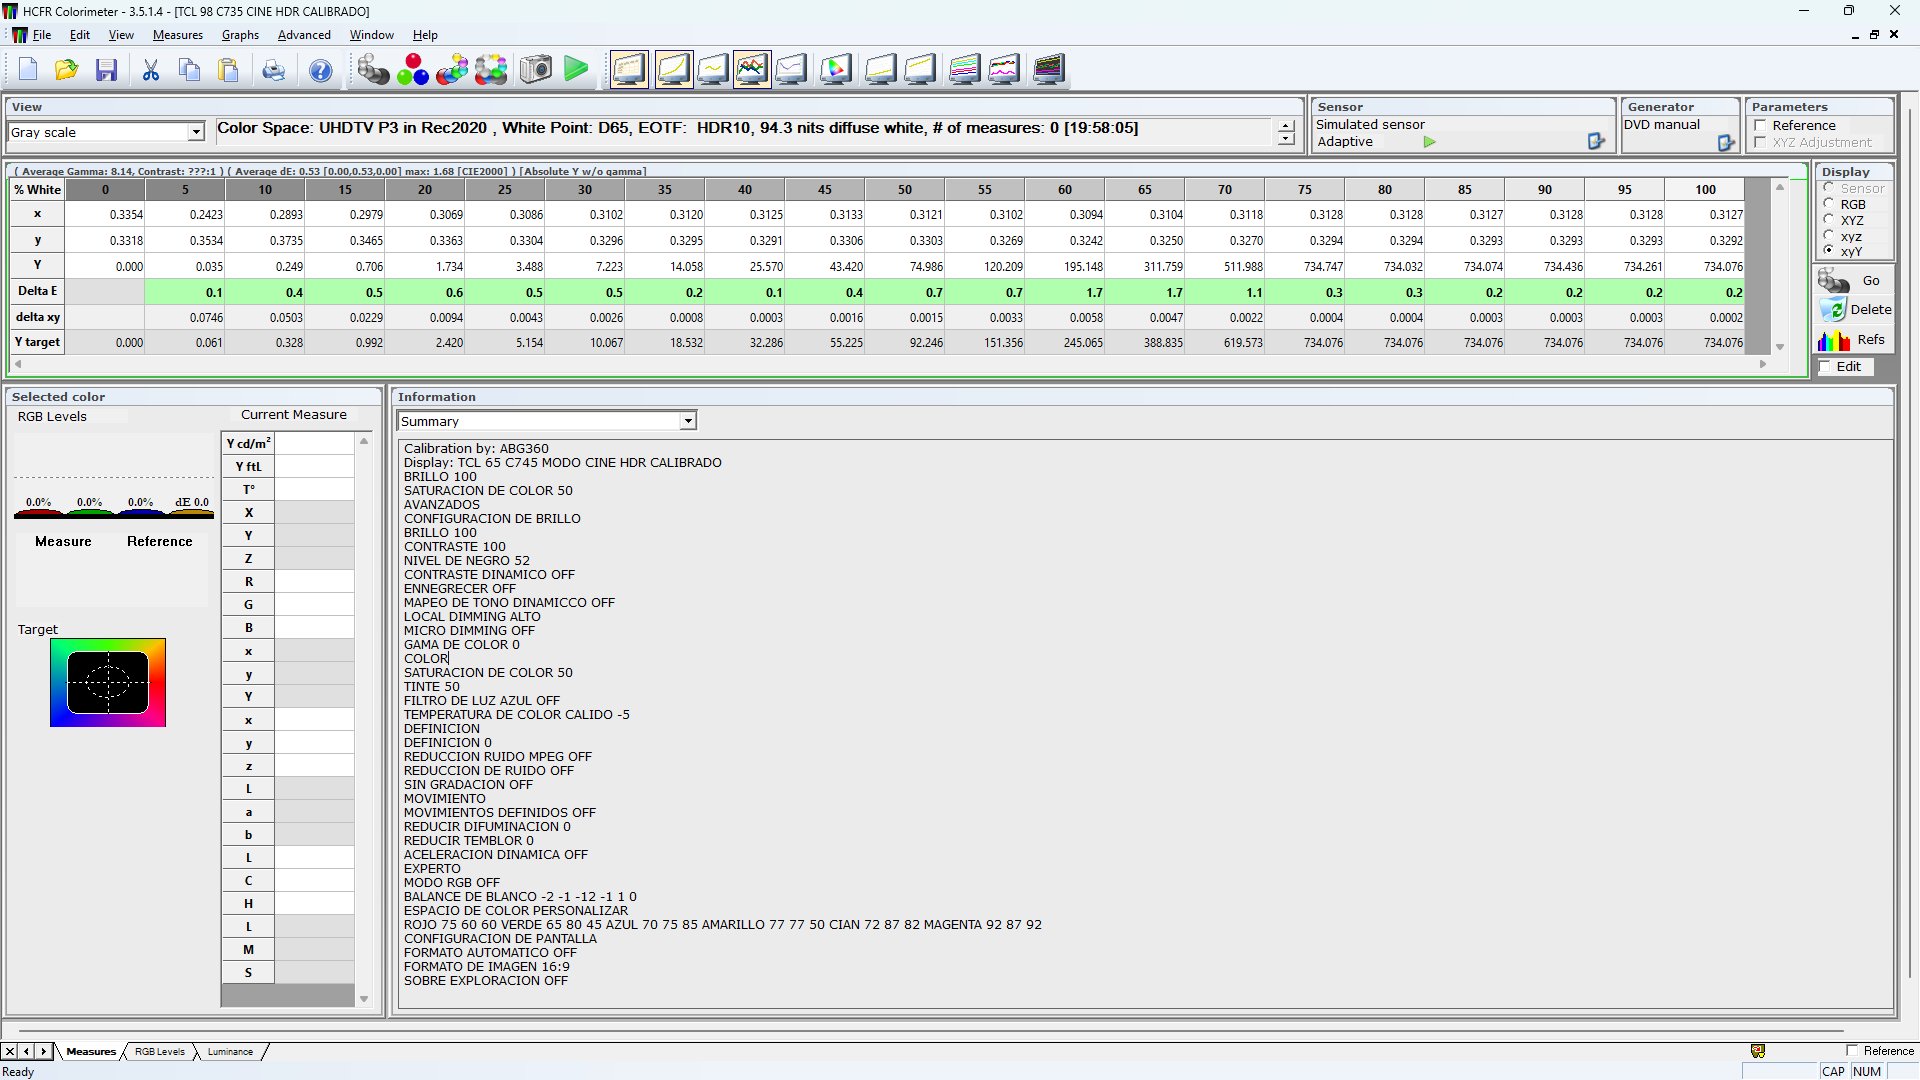Viewport: 1920px width, 1080px height.
Task: Open the Gray scale view dropdown
Action: click(x=196, y=132)
